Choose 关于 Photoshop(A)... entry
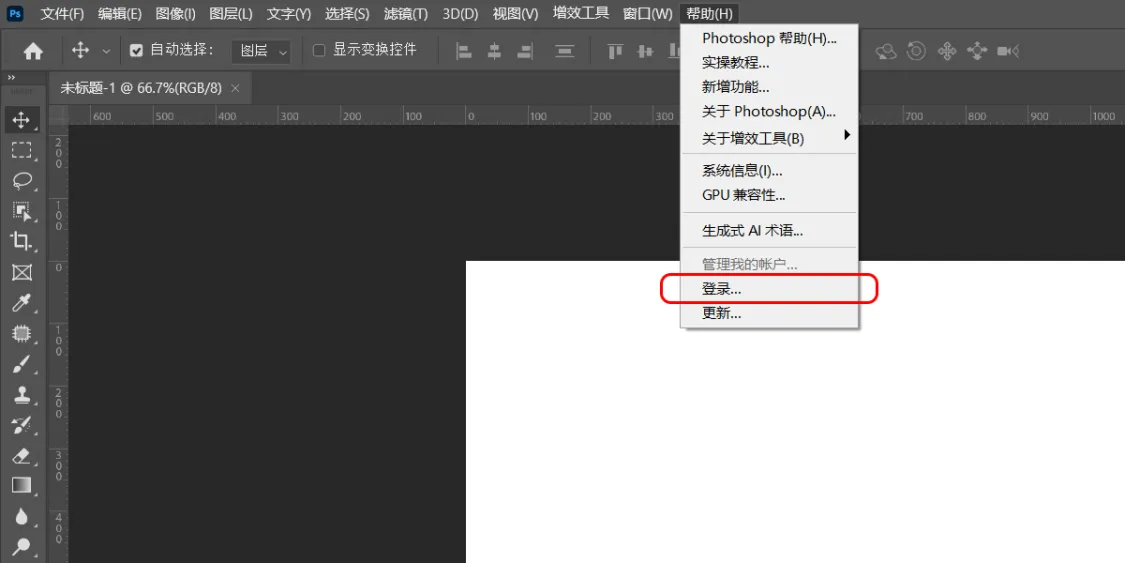This screenshot has width=1125, height=563. pyautogui.click(x=769, y=112)
